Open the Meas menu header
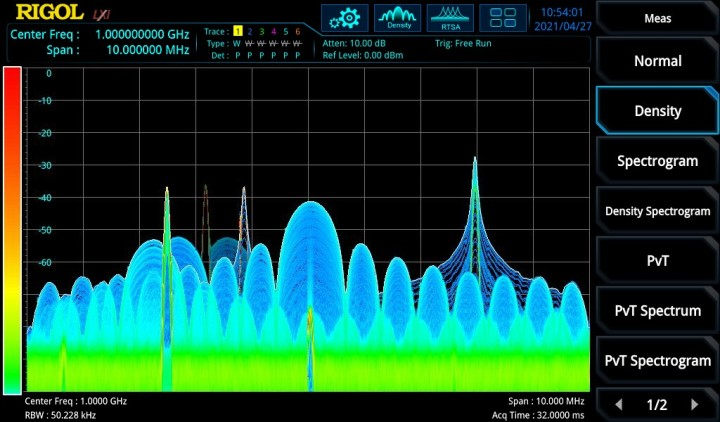 [x=657, y=18]
